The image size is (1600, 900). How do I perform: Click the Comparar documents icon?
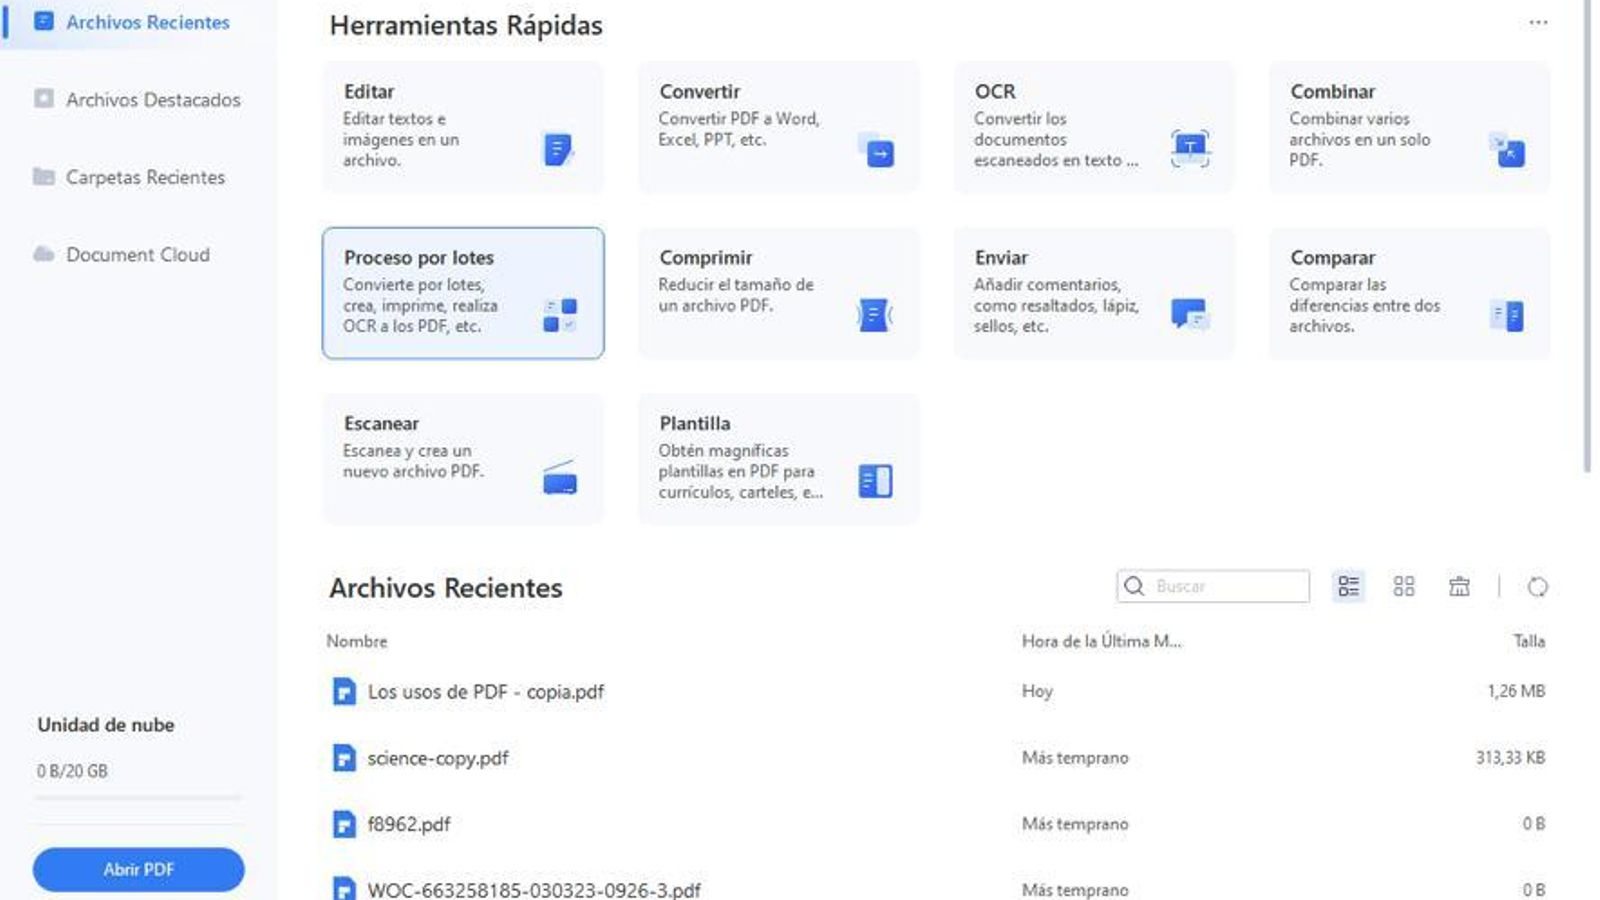pos(1507,316)
